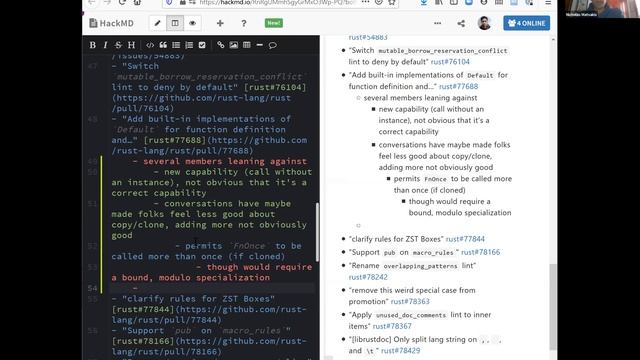Insert horizontal line icon

[x=260, y=45]
